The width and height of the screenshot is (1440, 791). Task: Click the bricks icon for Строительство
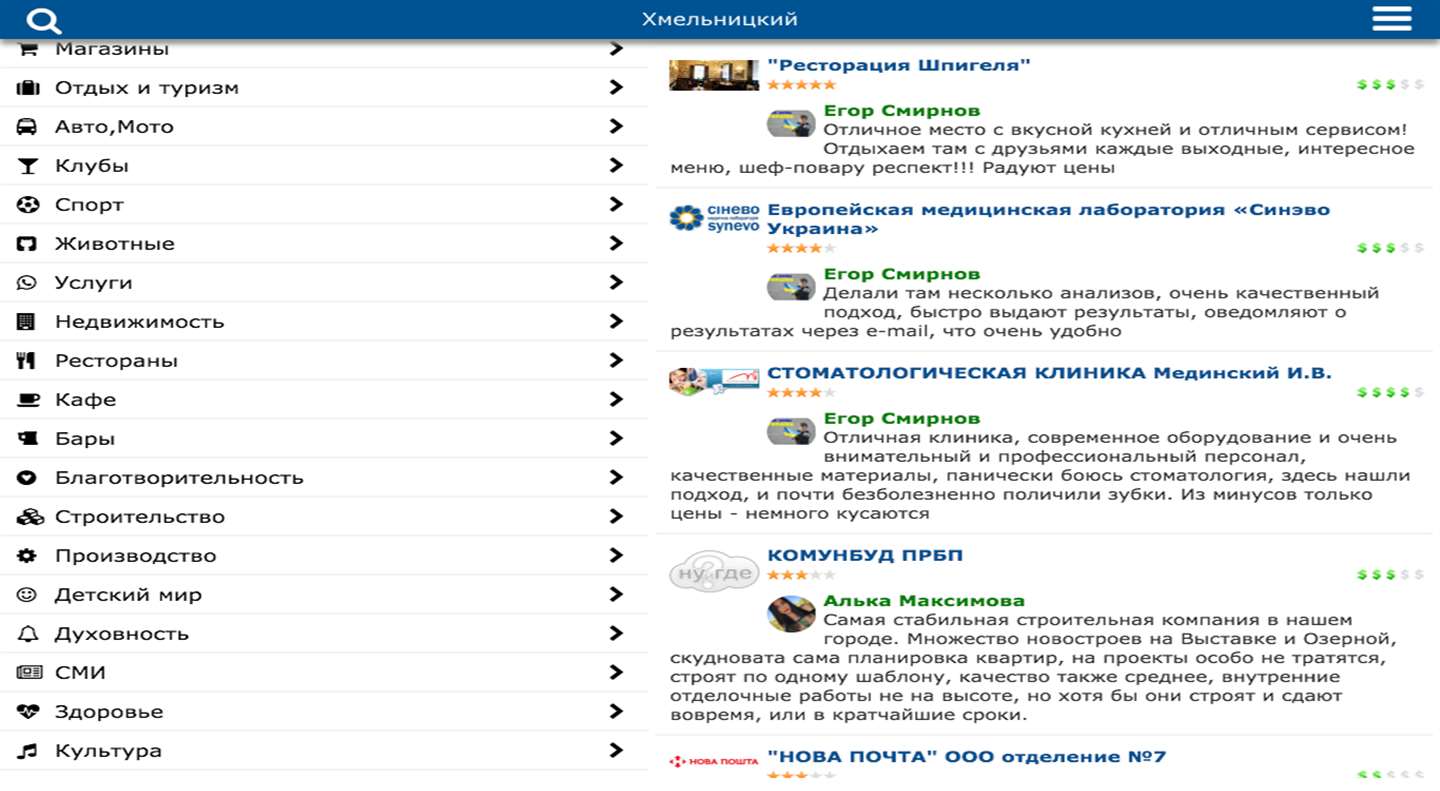(30, 517)
